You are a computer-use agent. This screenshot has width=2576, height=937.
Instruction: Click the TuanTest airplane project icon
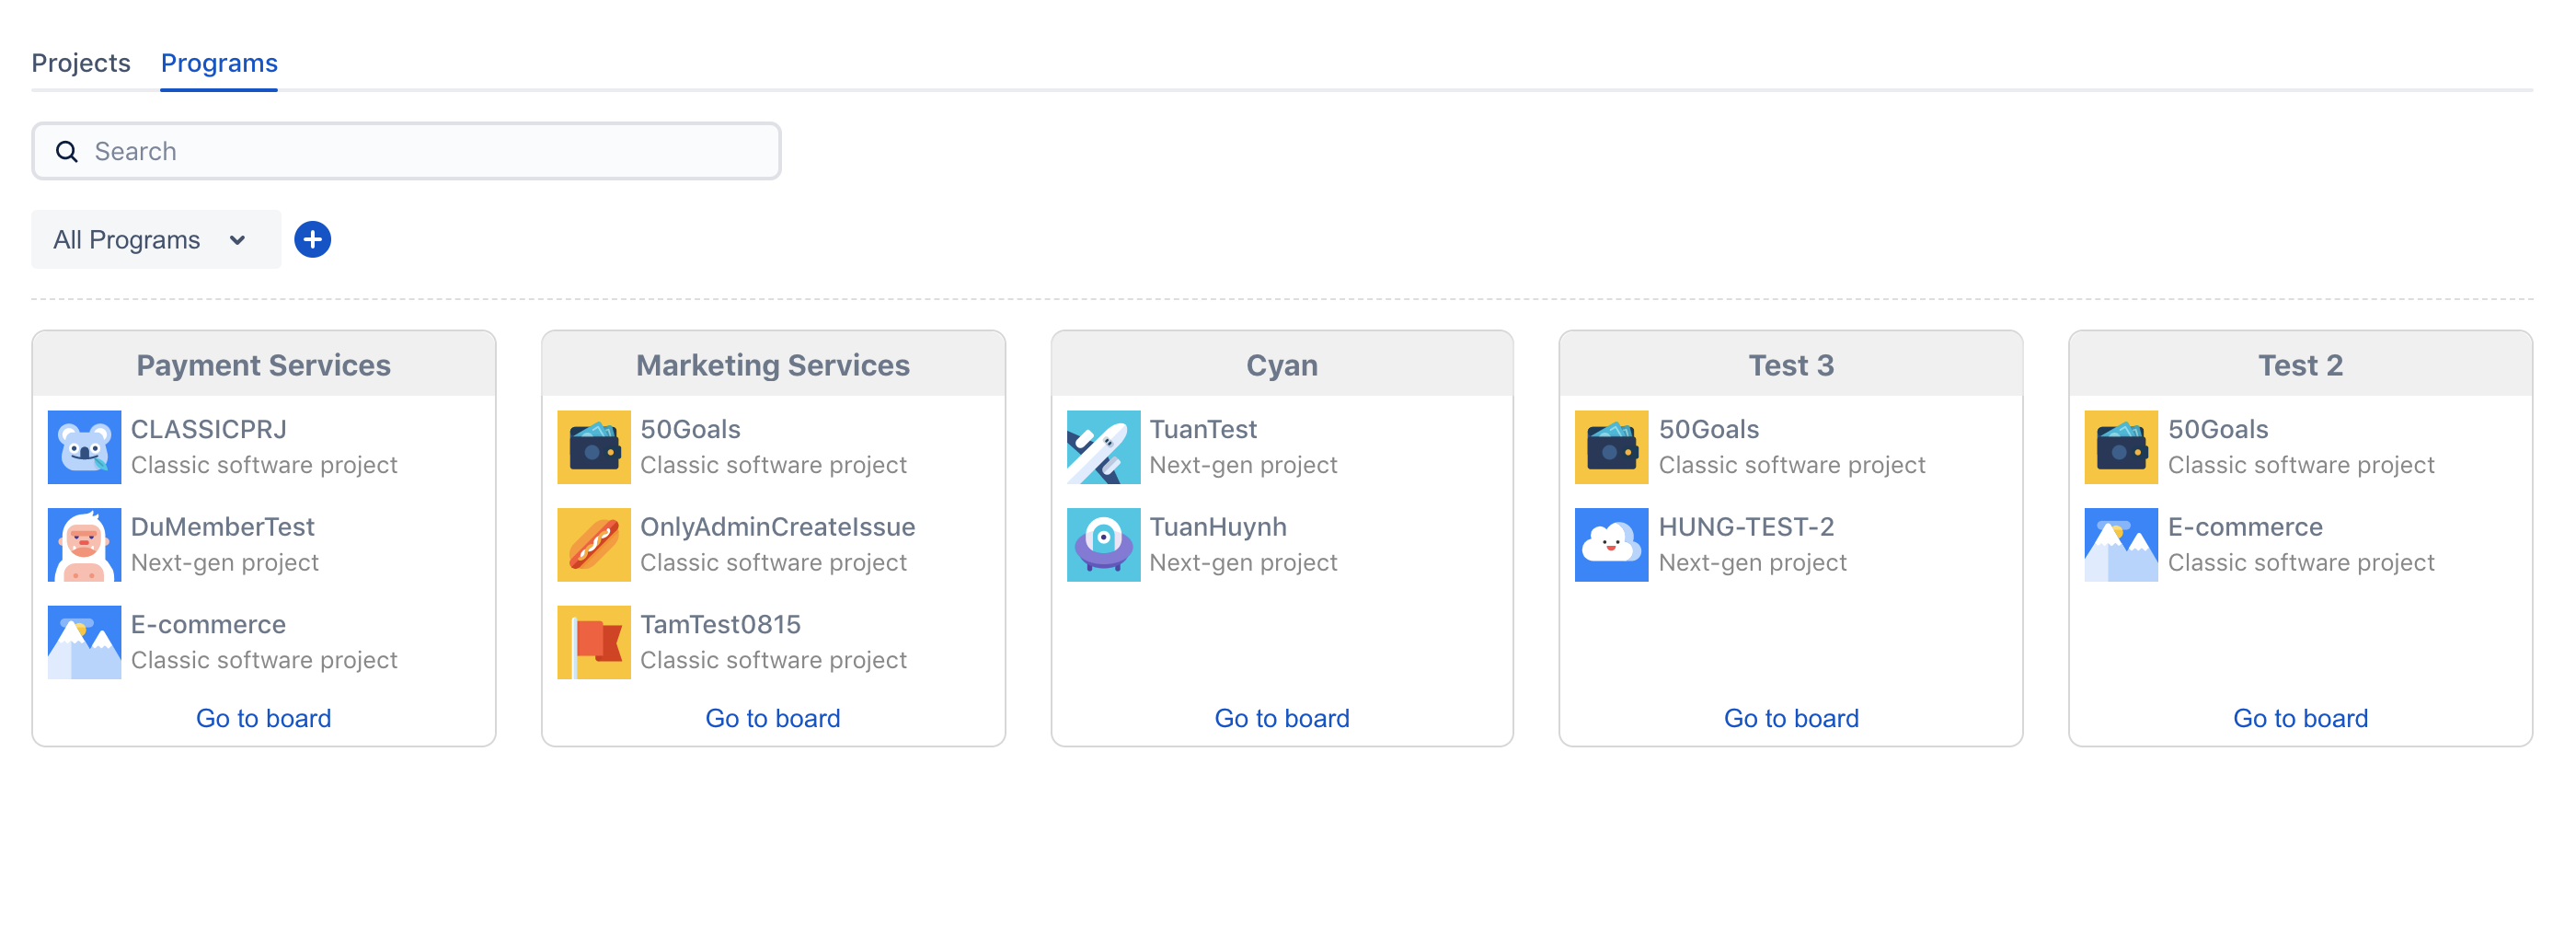(1102, 447)
